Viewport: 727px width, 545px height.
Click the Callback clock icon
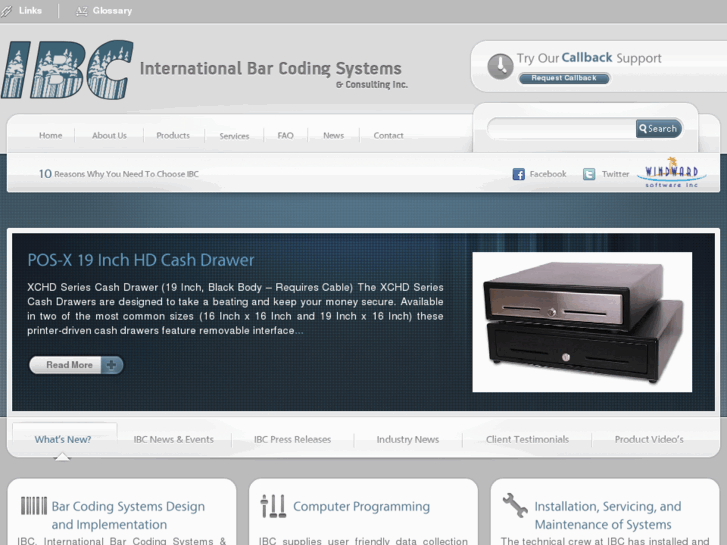(x=500, y=66)
